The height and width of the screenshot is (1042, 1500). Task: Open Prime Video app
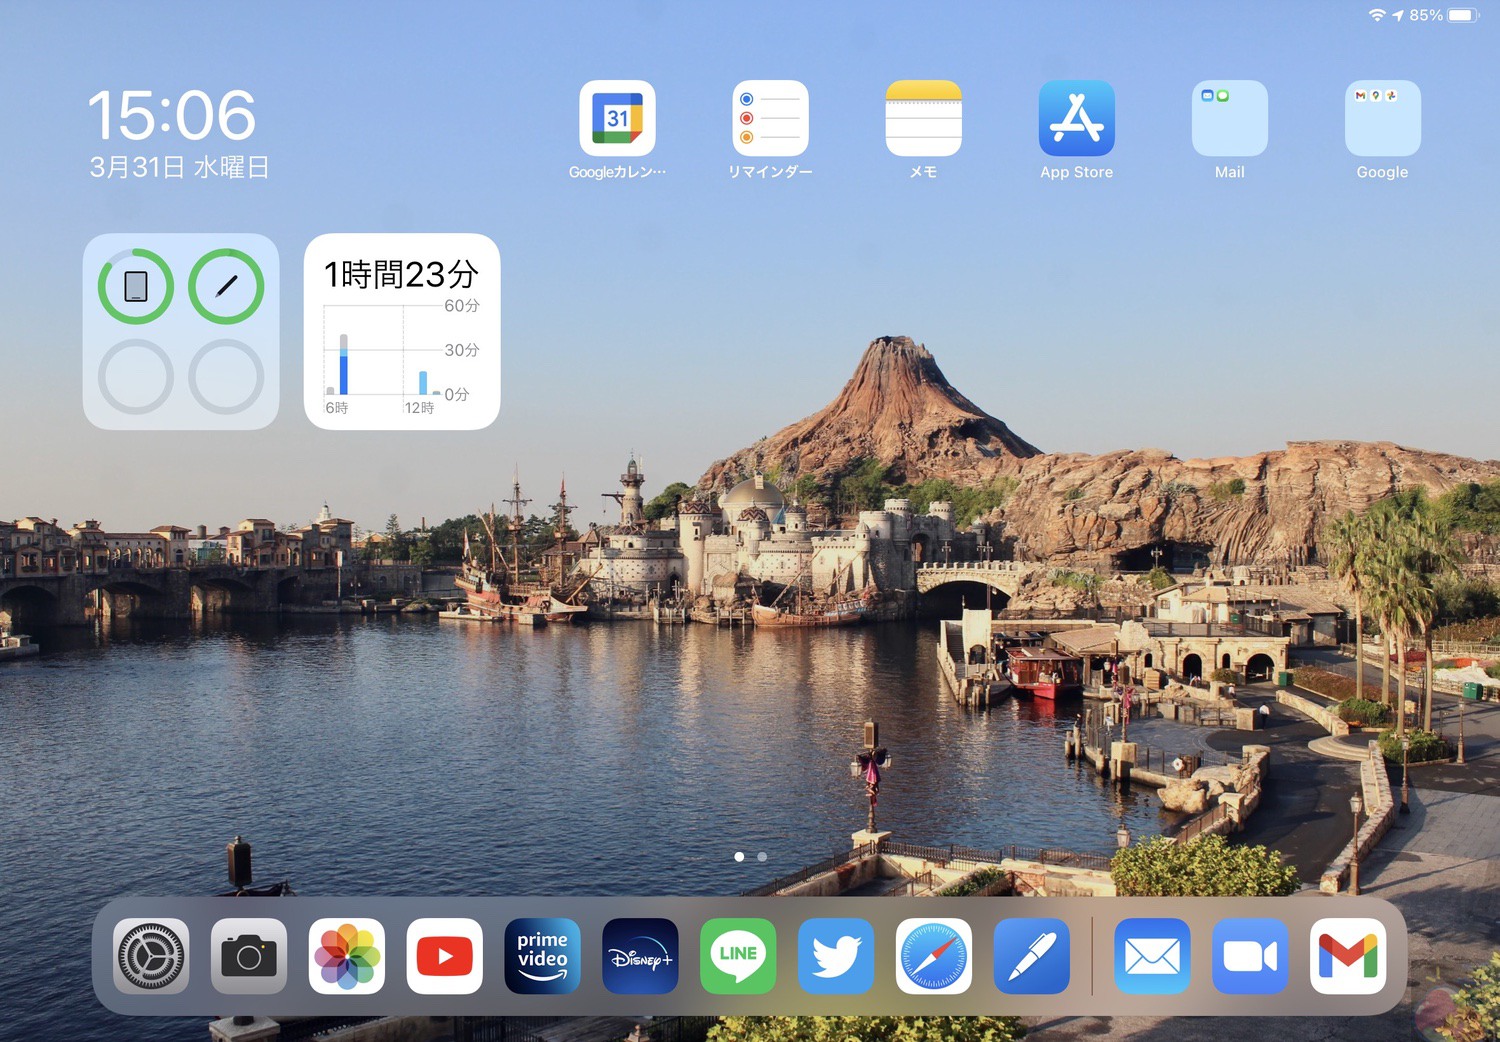tap(543, 956)
